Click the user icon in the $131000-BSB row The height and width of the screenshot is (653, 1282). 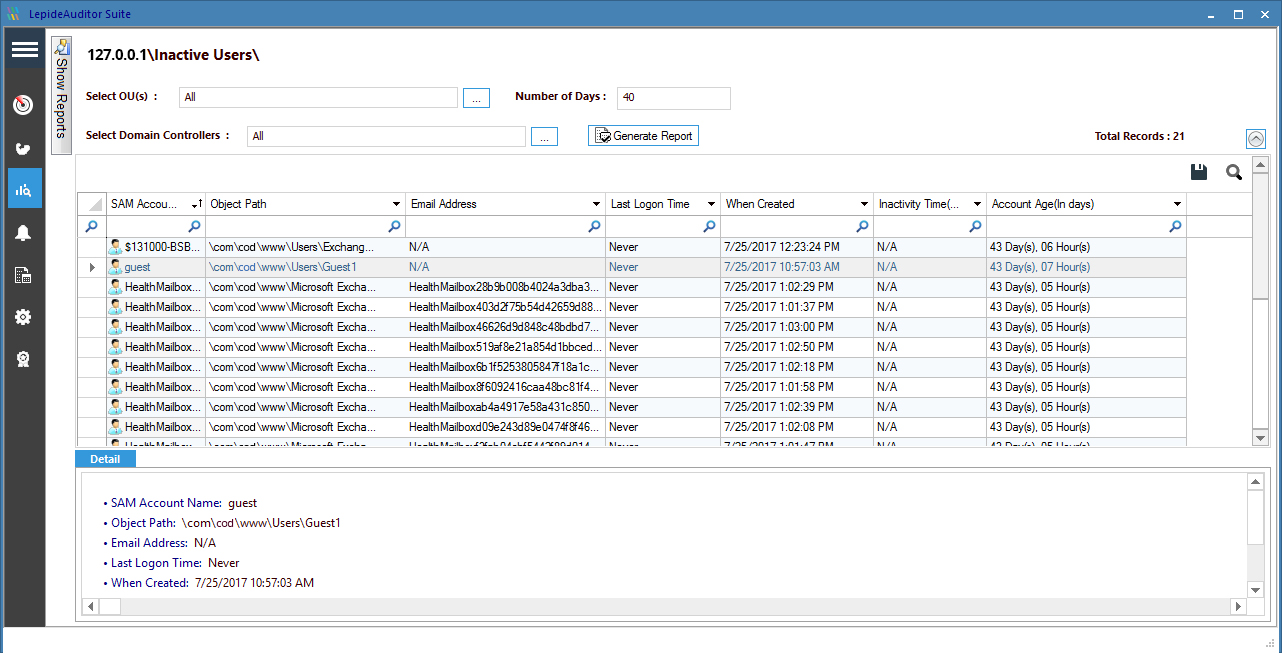116,247
